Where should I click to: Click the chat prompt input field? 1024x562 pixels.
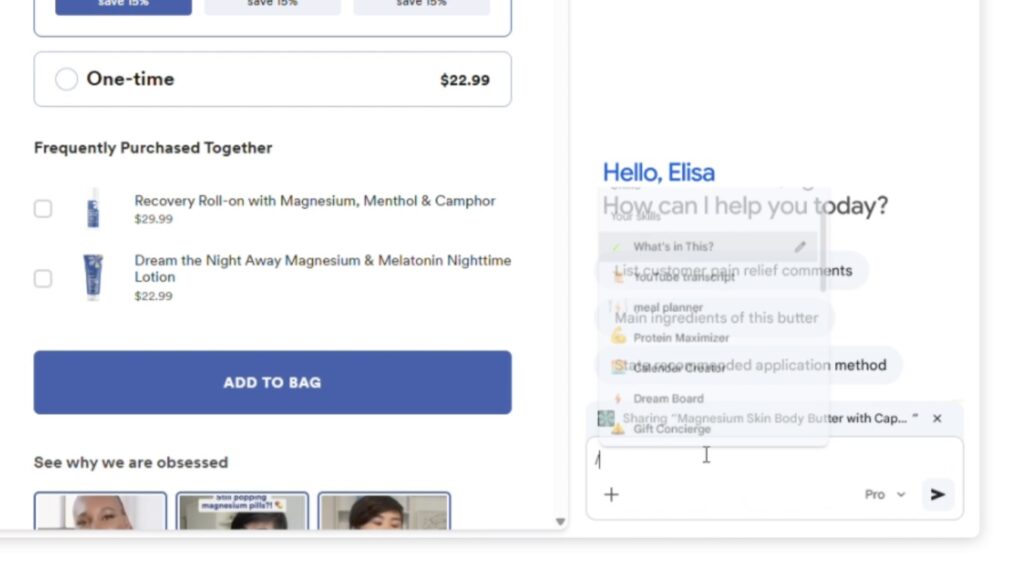tap(774, 459)
